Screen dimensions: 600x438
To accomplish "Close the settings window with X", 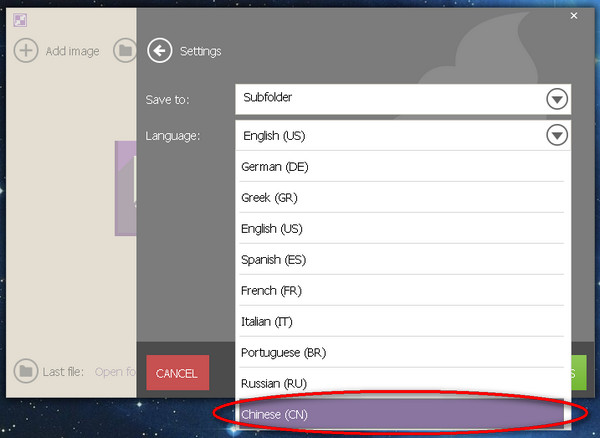I will pos(574,16).
